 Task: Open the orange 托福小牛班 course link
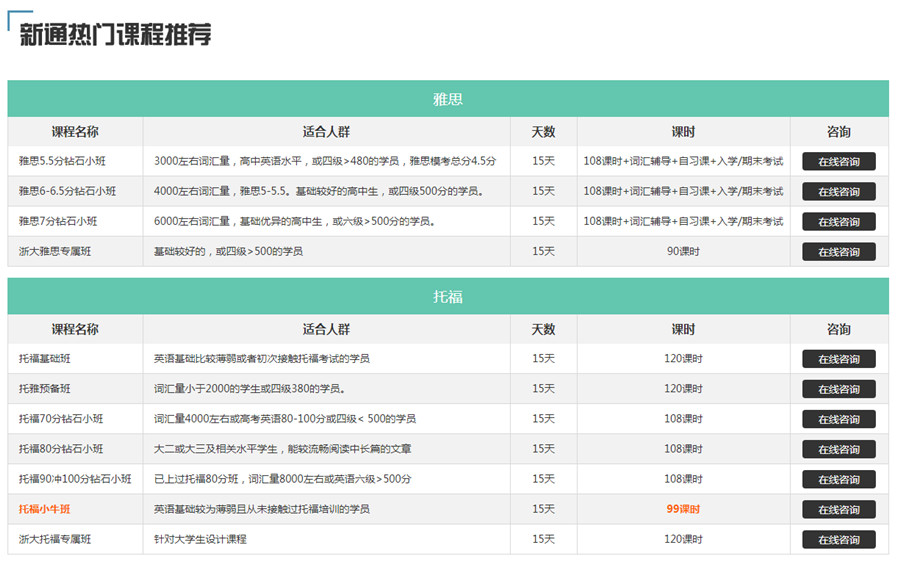[45, 509]
